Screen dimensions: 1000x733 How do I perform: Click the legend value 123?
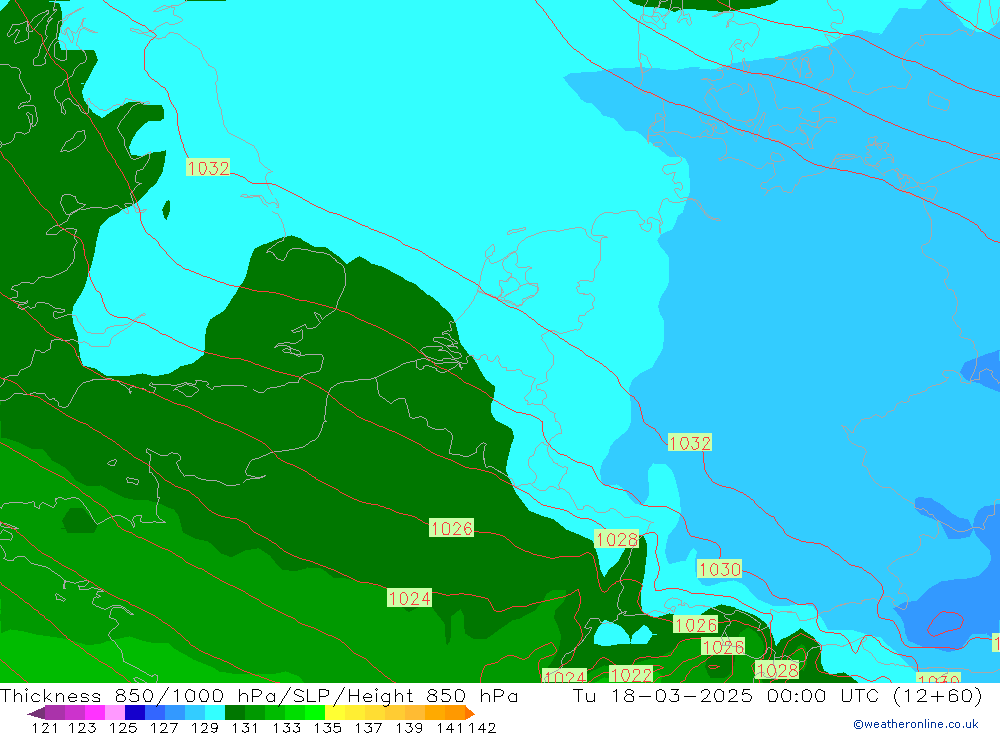(82, 727)
